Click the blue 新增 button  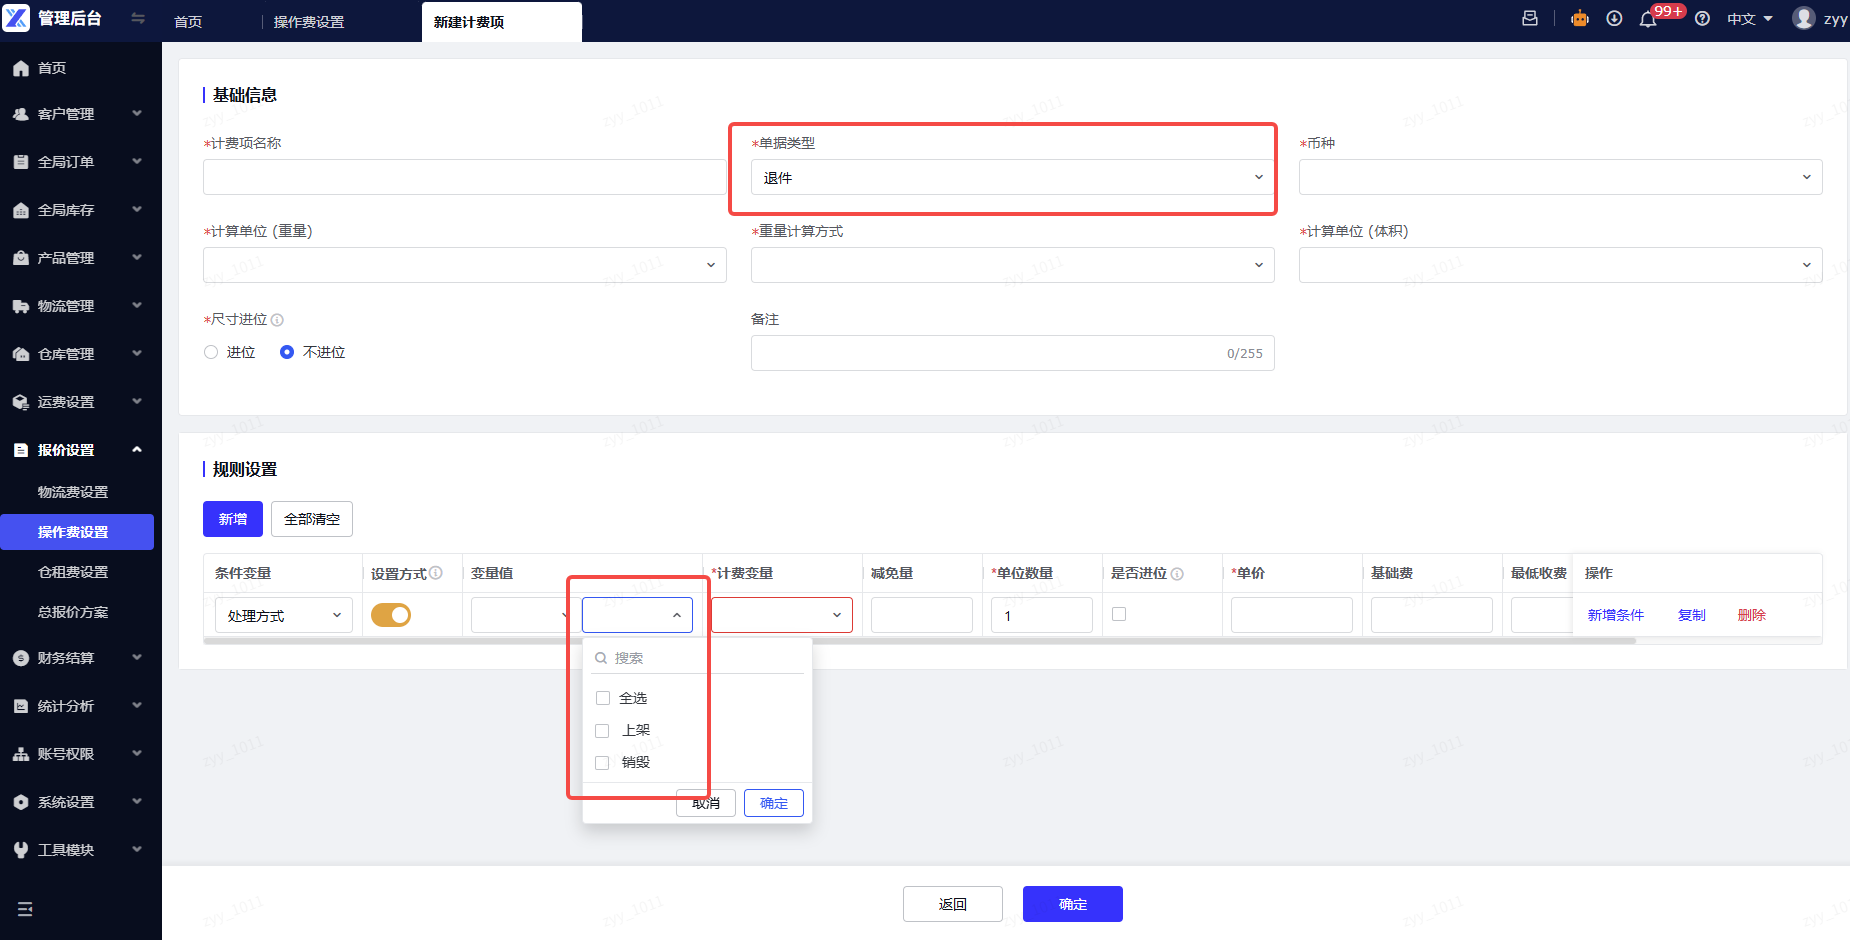(x=233, y=519)
